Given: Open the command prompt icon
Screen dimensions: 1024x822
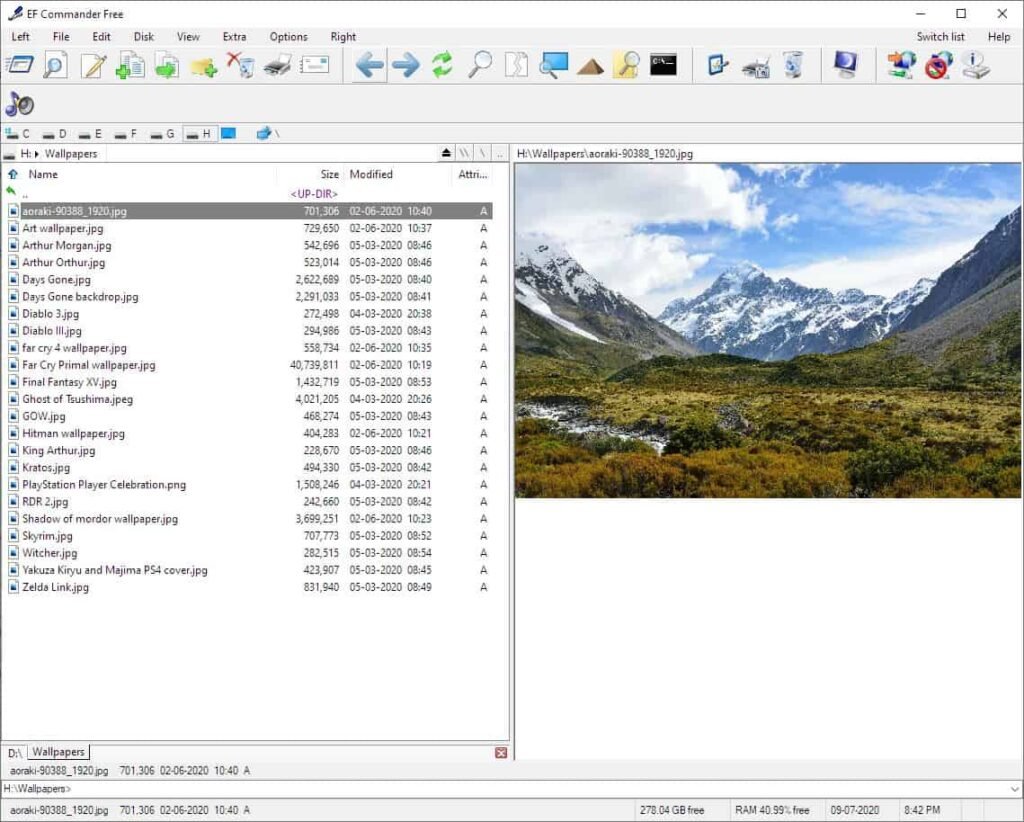Looking at the screenshot, I should tap(663, 65).
